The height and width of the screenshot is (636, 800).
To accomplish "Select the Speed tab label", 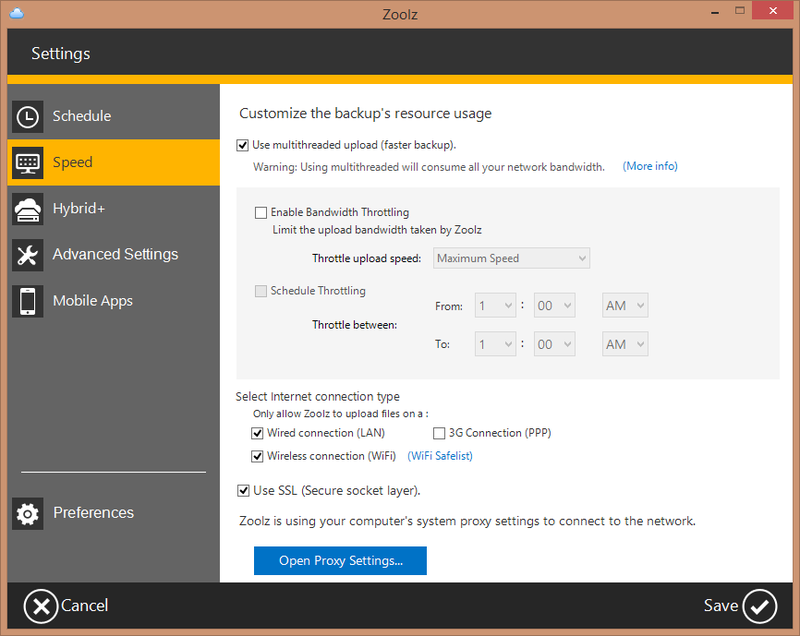I will (72, 162).
